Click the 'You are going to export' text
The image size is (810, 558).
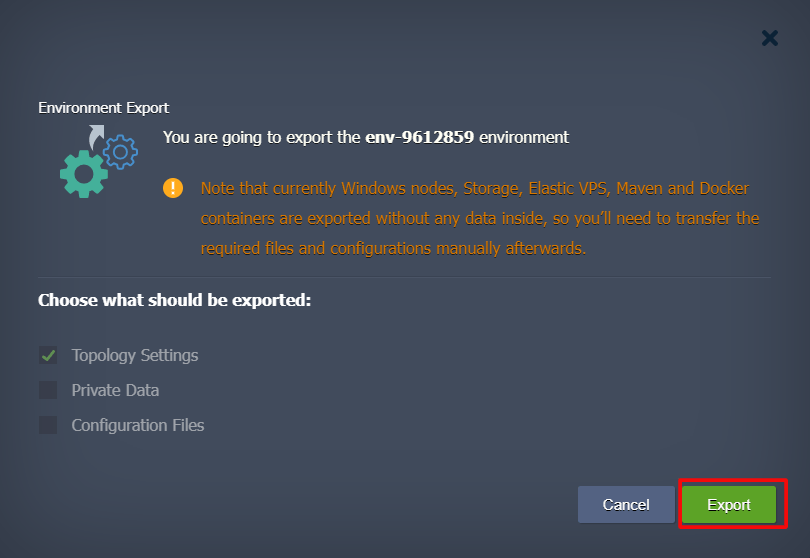tap(261, 137)
